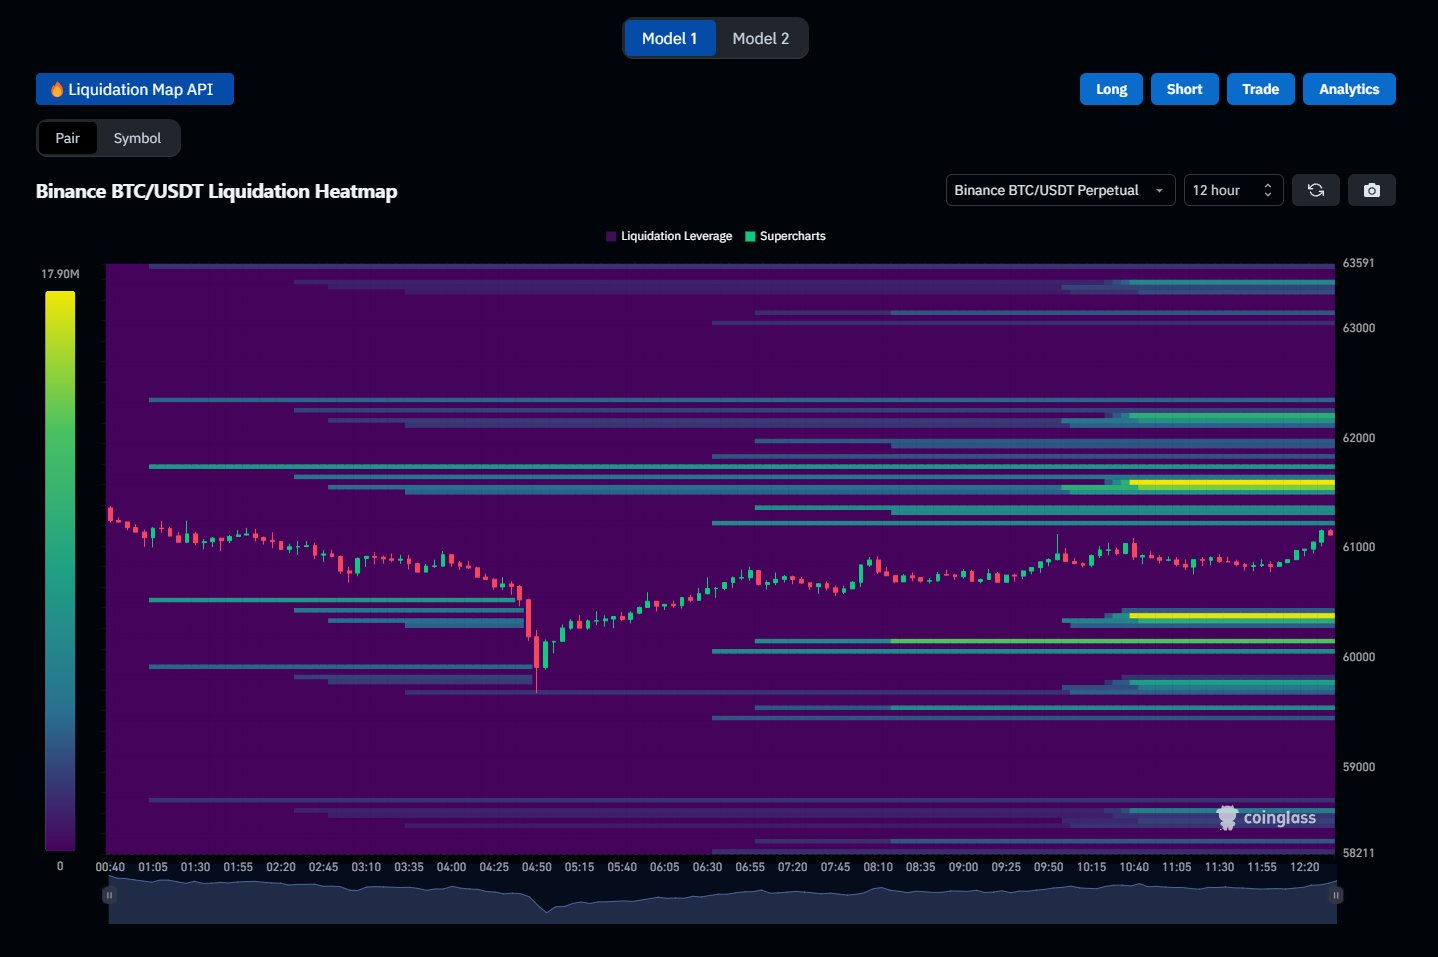This screenshot has height=957, width=1438.
Task: Switch to Model 1
Action: click(x=670, y=38)
